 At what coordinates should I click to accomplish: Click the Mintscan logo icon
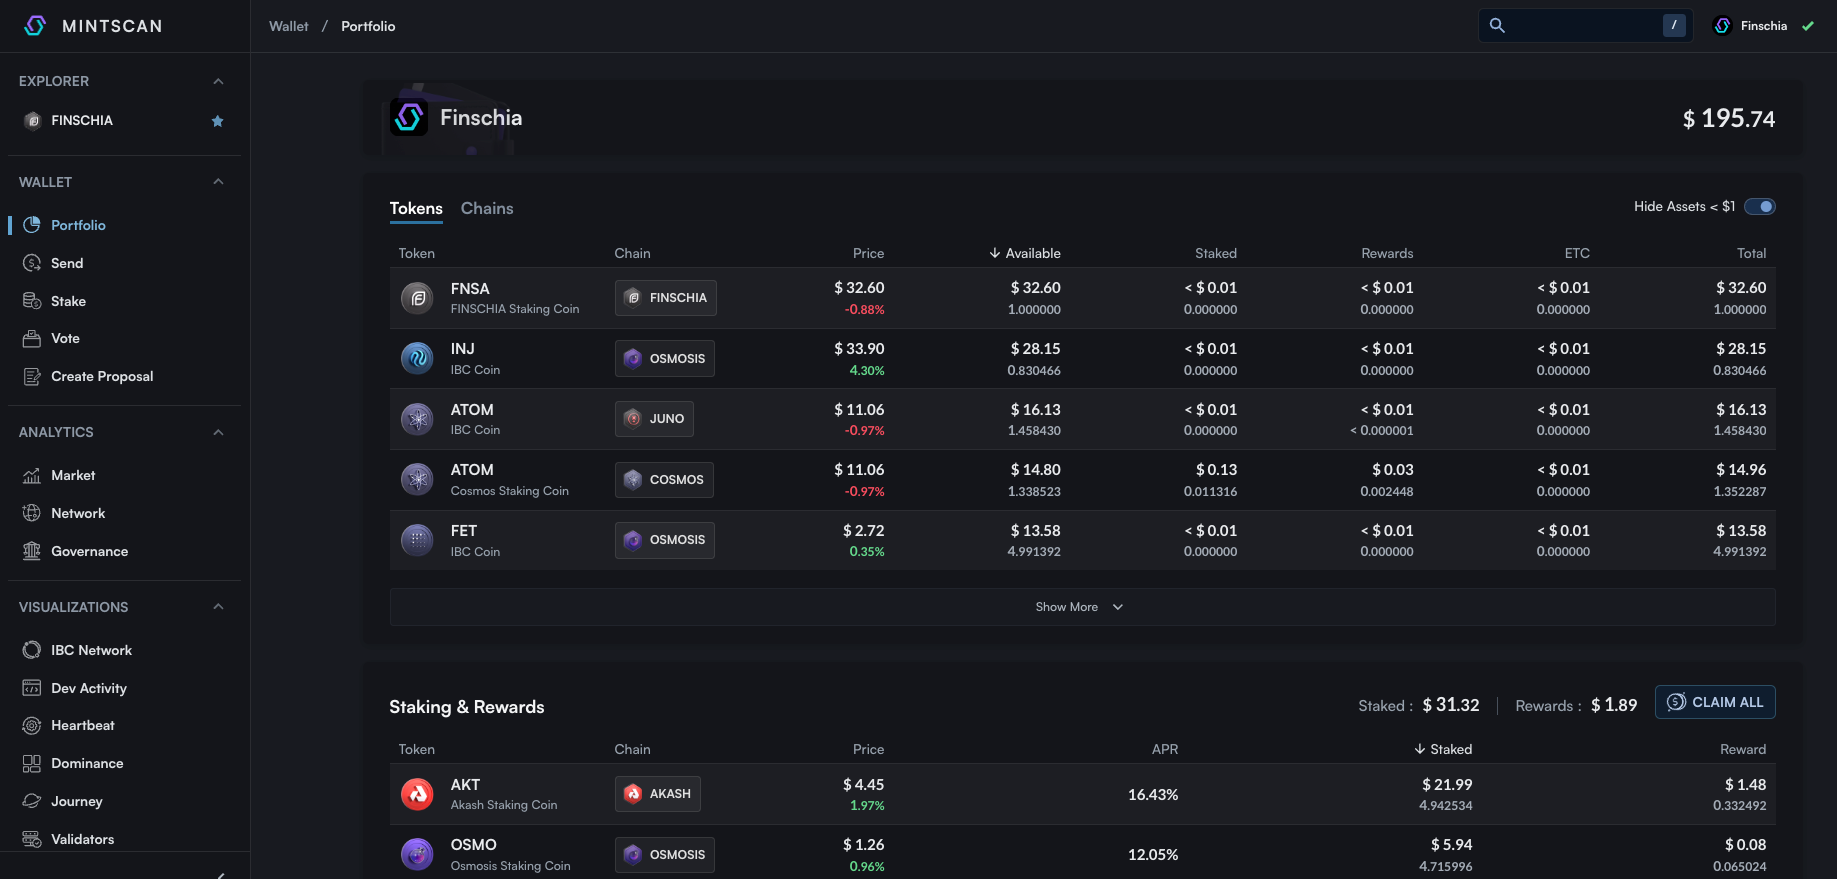pos(35,26)
